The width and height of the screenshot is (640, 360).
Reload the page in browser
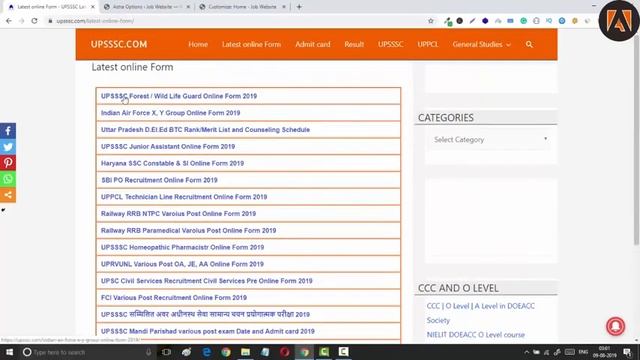tap(34, 21)
